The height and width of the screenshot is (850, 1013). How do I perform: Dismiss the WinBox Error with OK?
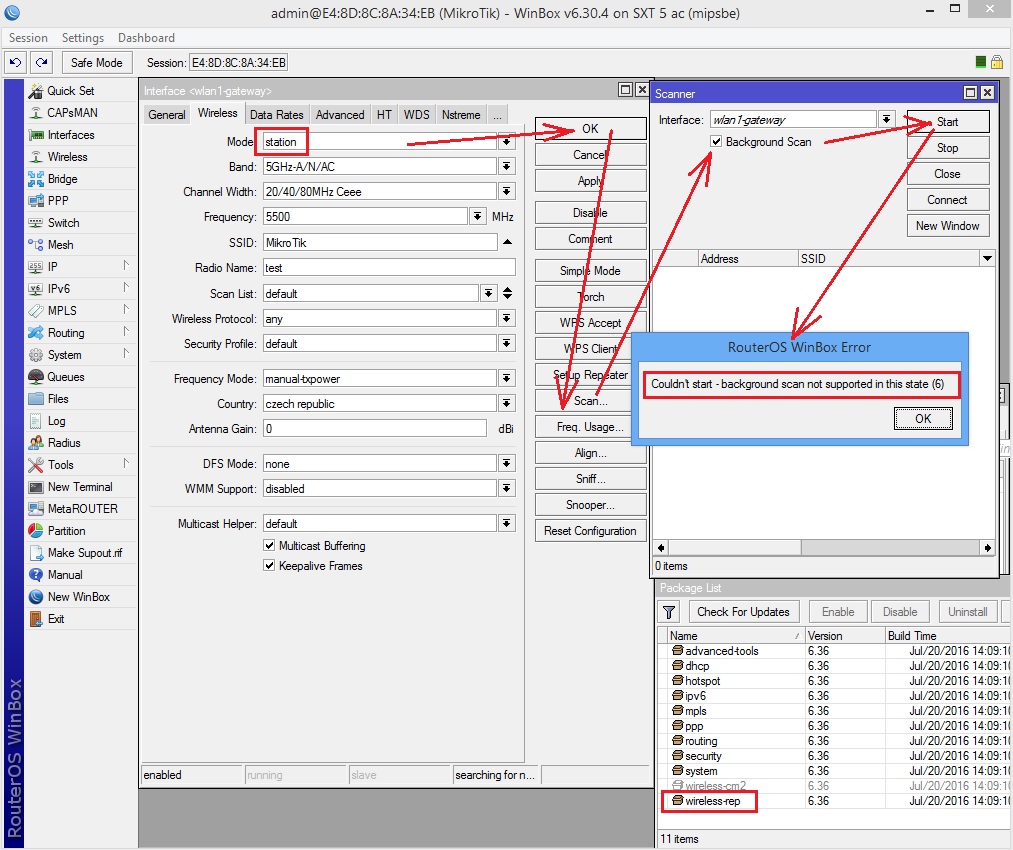tap(923, 419)
